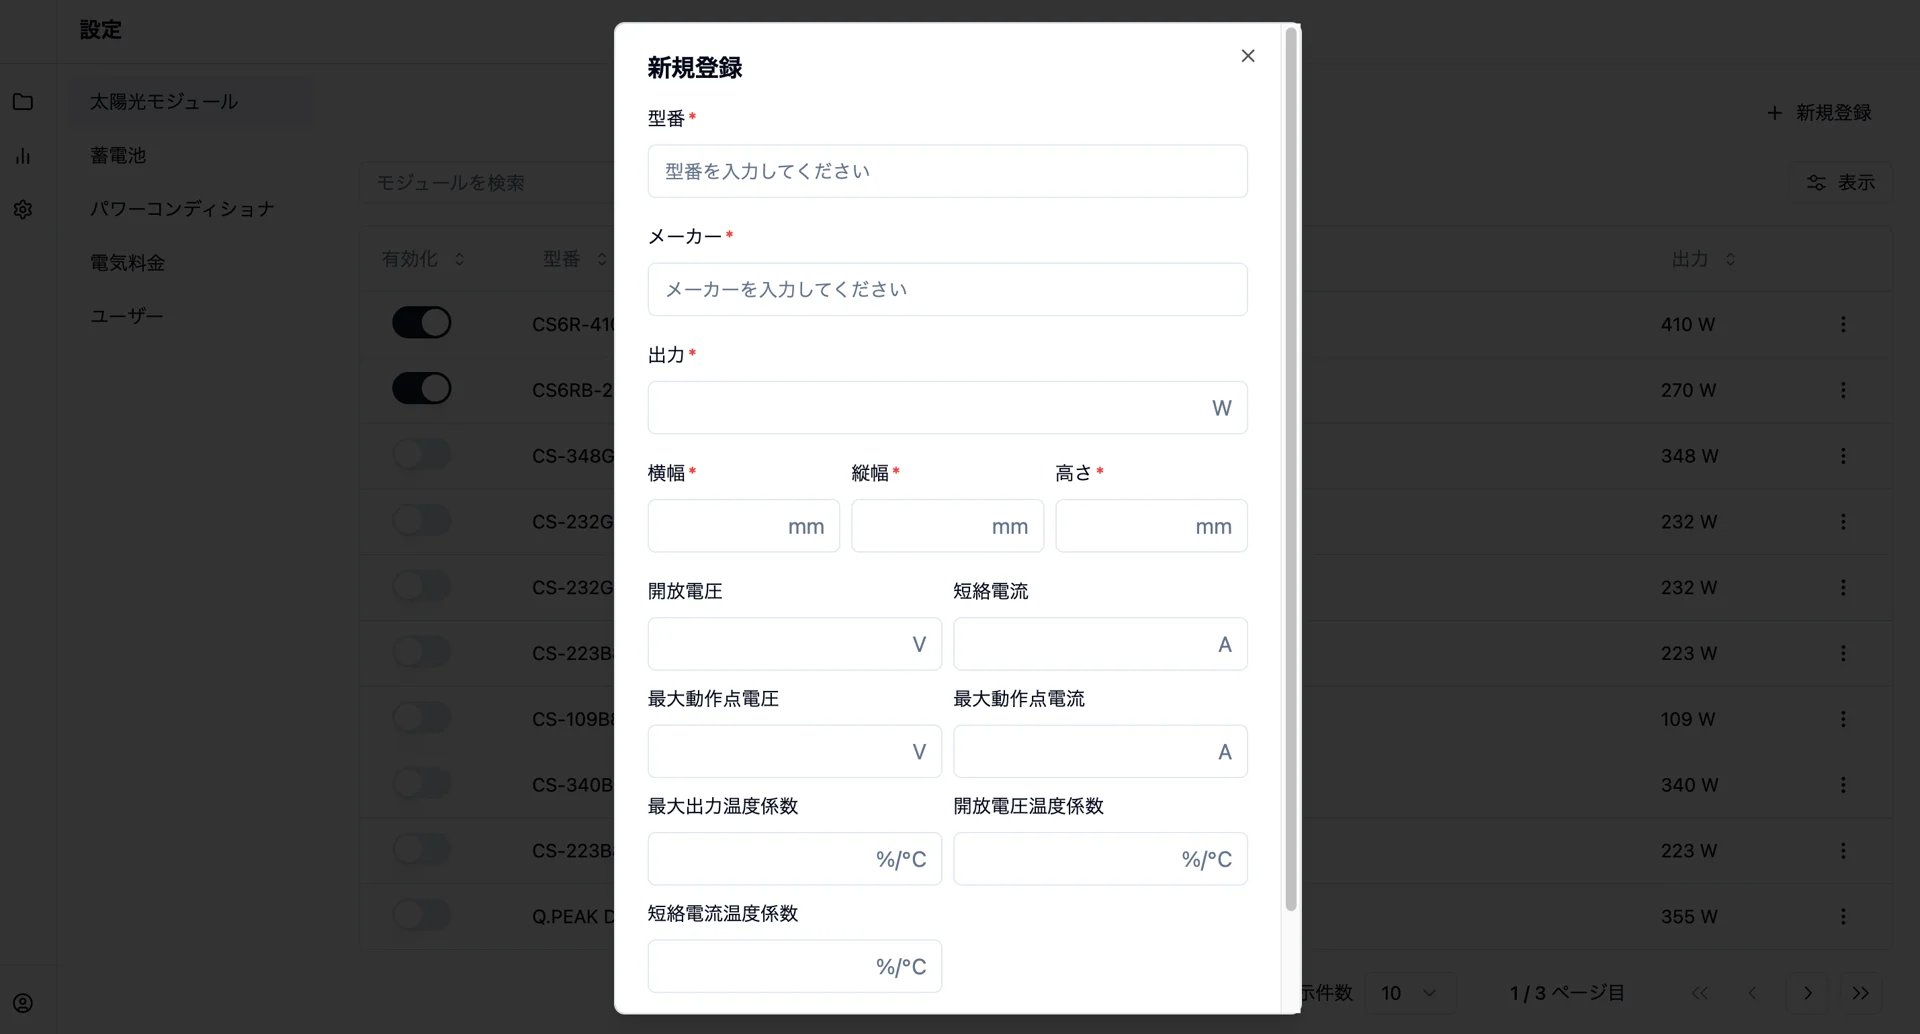This screenshot has height=1034, width=1920.
Task: Focus the 開放電圧 input field
Action: (794, 644)
